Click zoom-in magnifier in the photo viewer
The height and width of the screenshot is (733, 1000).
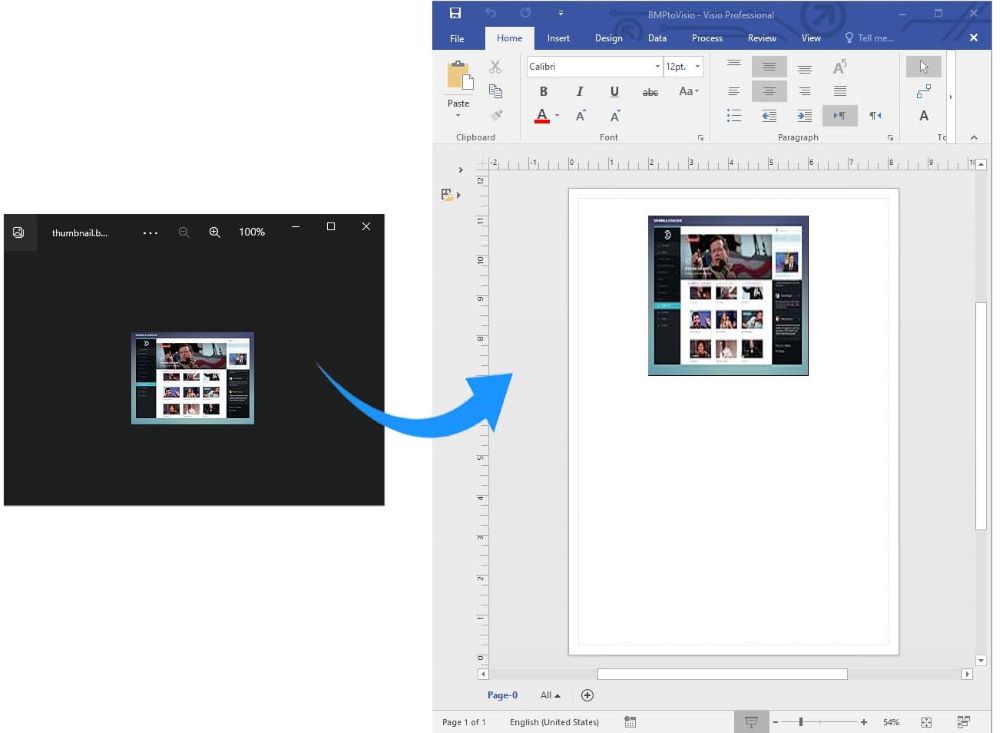coord(214,232)
